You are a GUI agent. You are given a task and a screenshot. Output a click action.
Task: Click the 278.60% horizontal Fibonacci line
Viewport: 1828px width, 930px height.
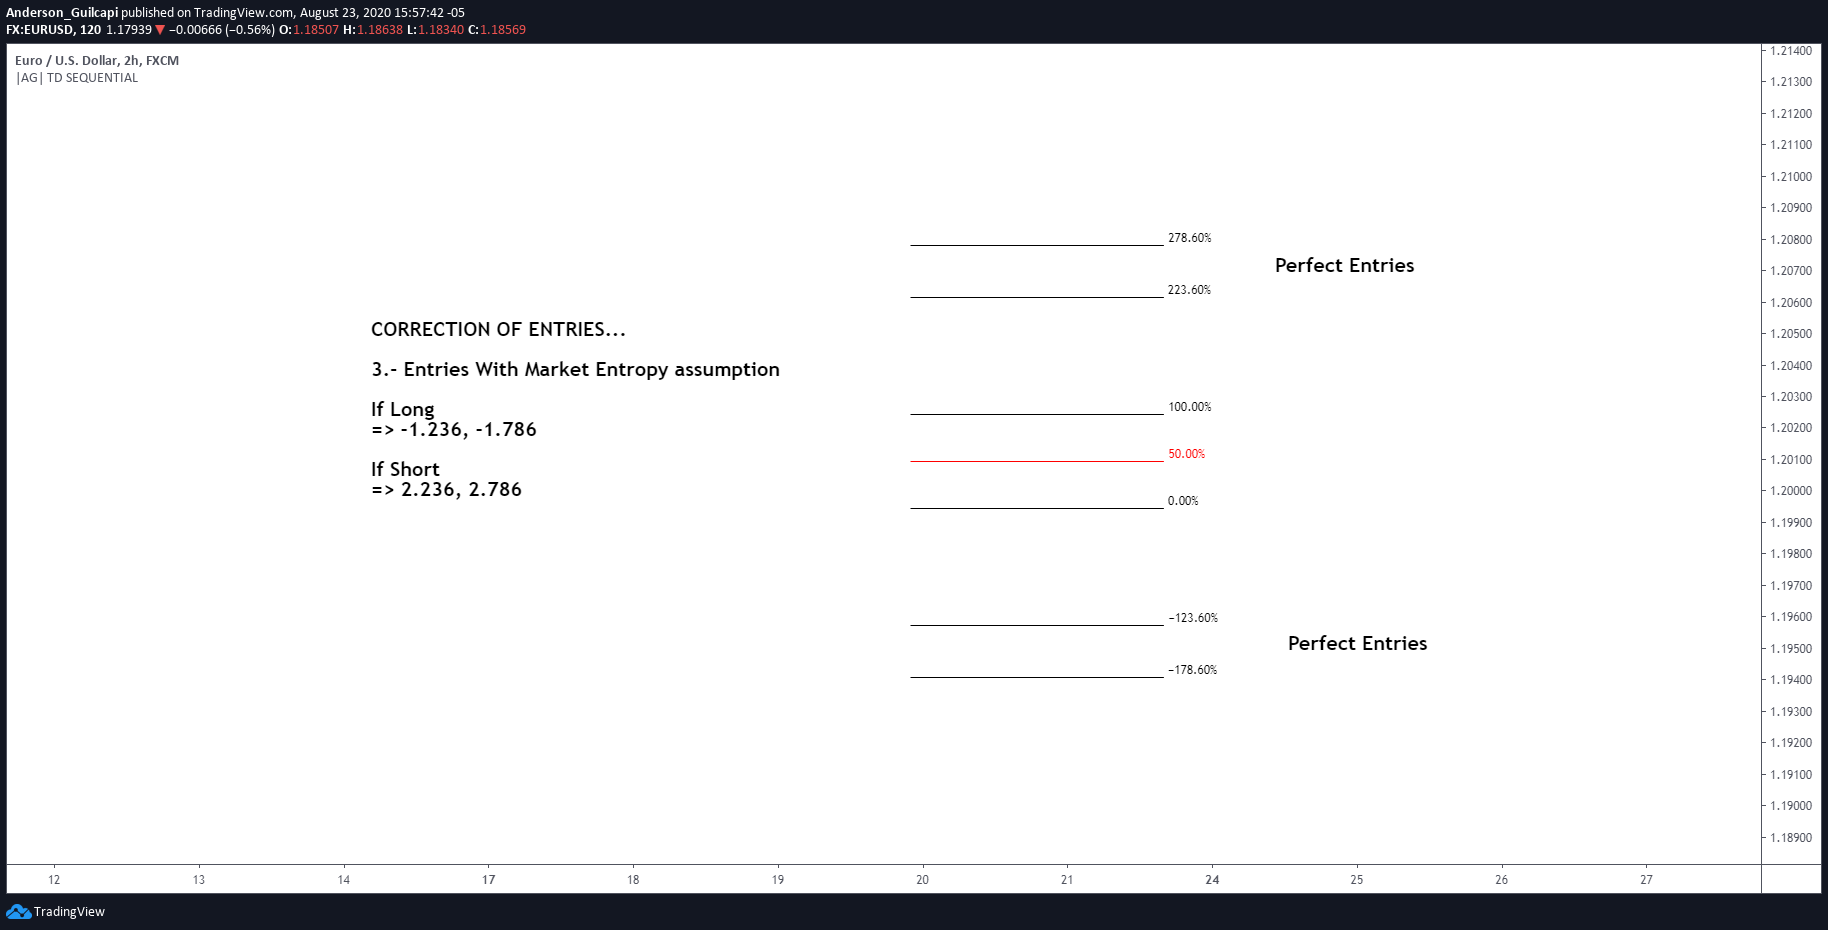1037,245
